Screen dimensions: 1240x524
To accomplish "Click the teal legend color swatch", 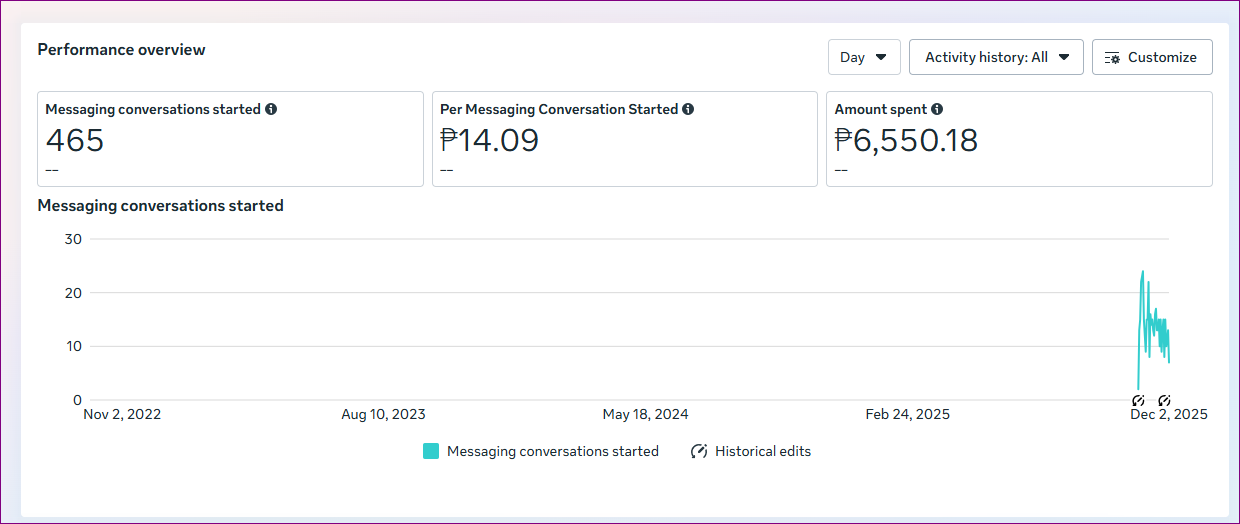I will (x=431, y=451).
